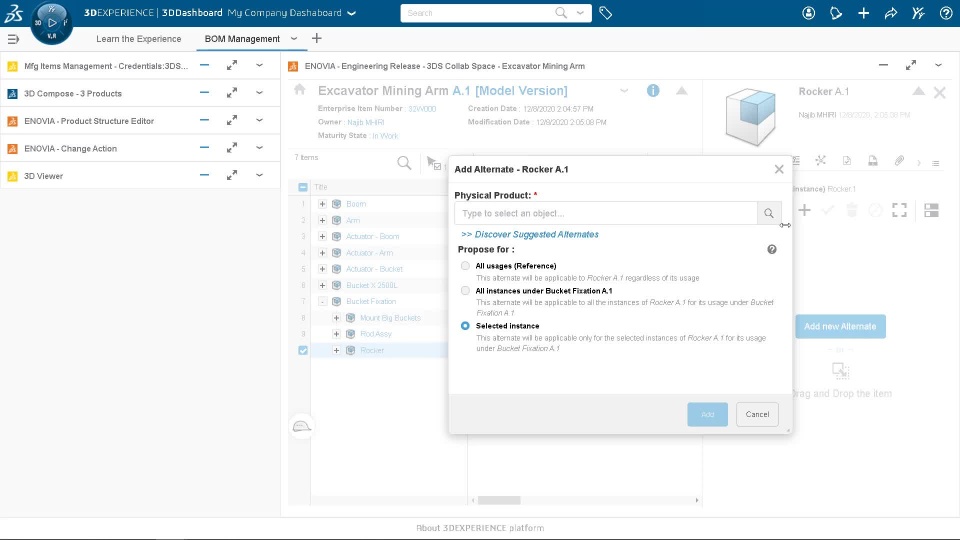Image resolution: width=960 pixels, height=540 pixels.
Task: Click the Rocker 3D cube thumbnail
Action: pyautogui.click(x=751, y=117)
